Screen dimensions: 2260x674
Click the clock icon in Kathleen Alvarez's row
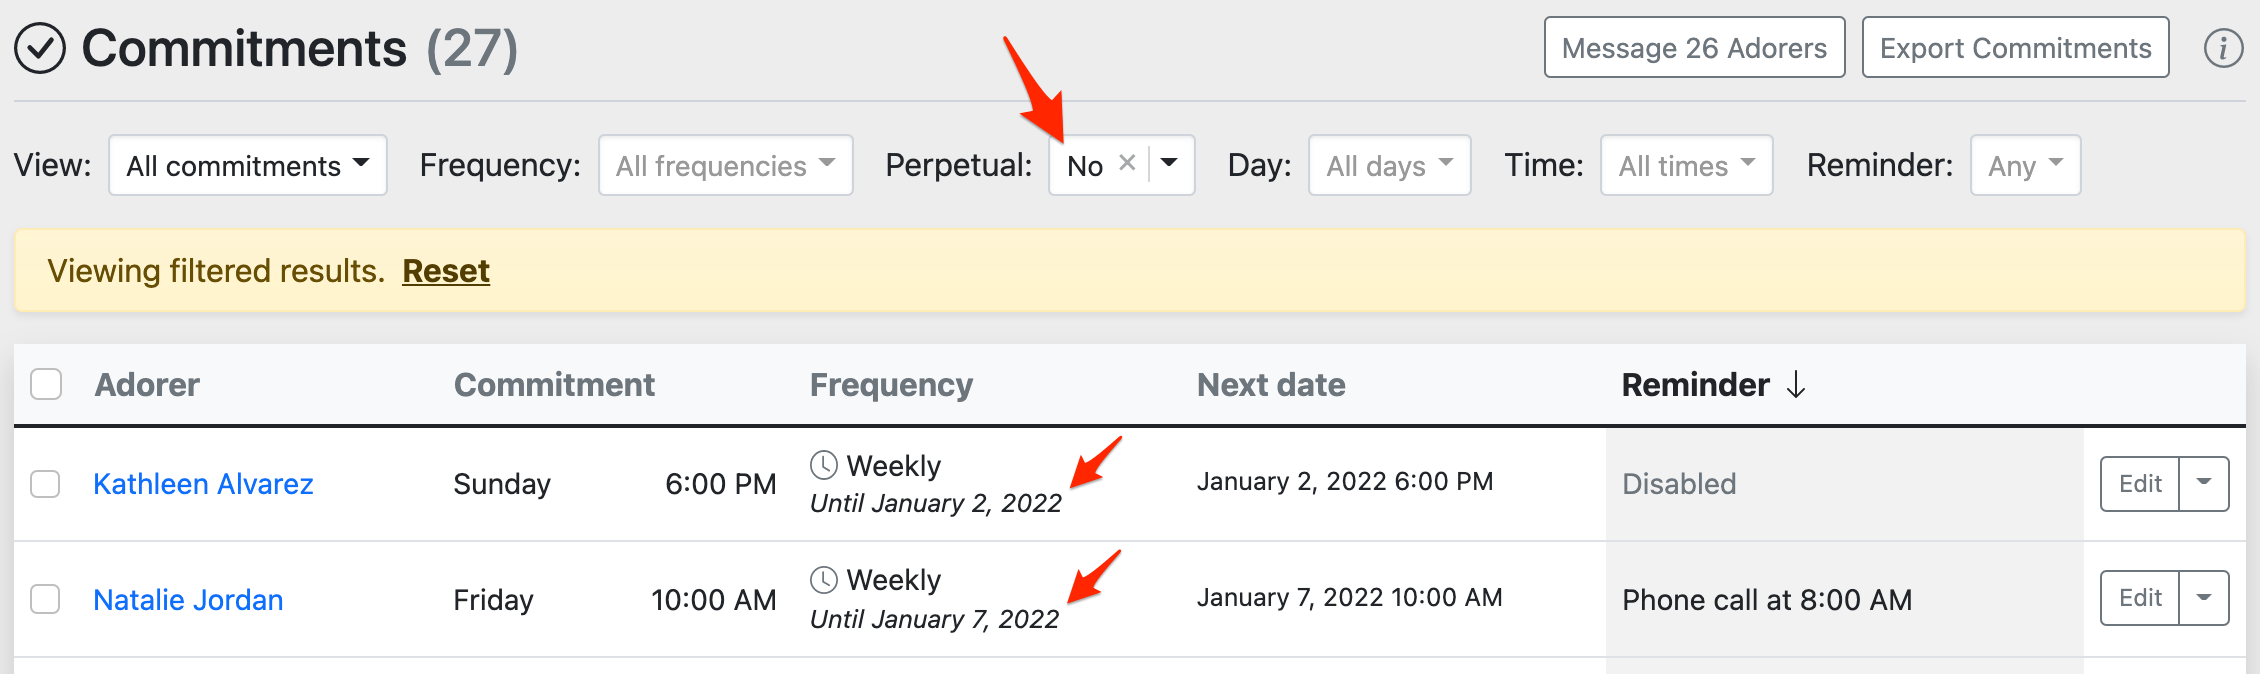coord(823,465)
